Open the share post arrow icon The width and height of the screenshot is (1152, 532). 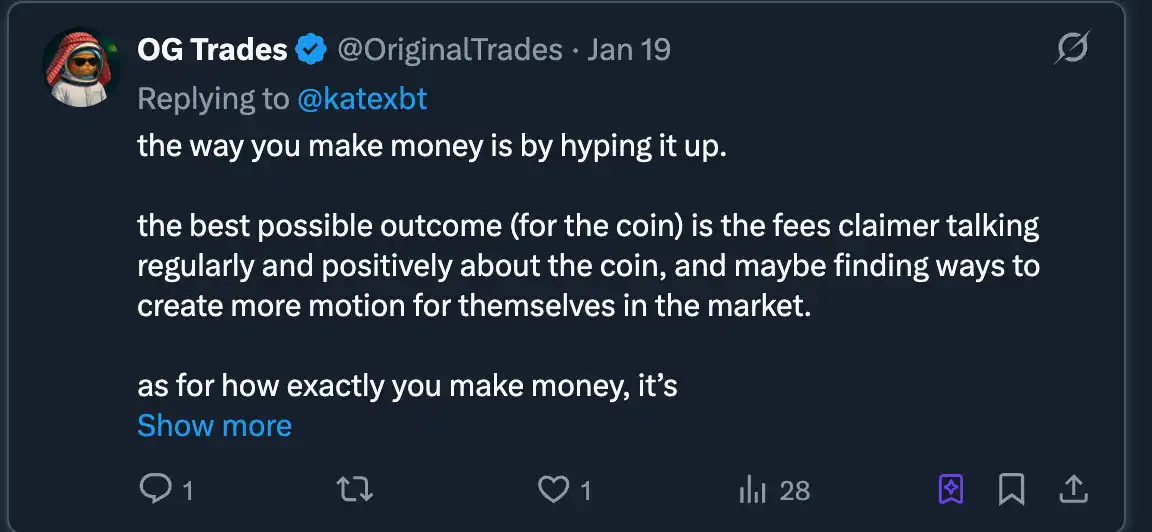click(x=1072, y=489)
